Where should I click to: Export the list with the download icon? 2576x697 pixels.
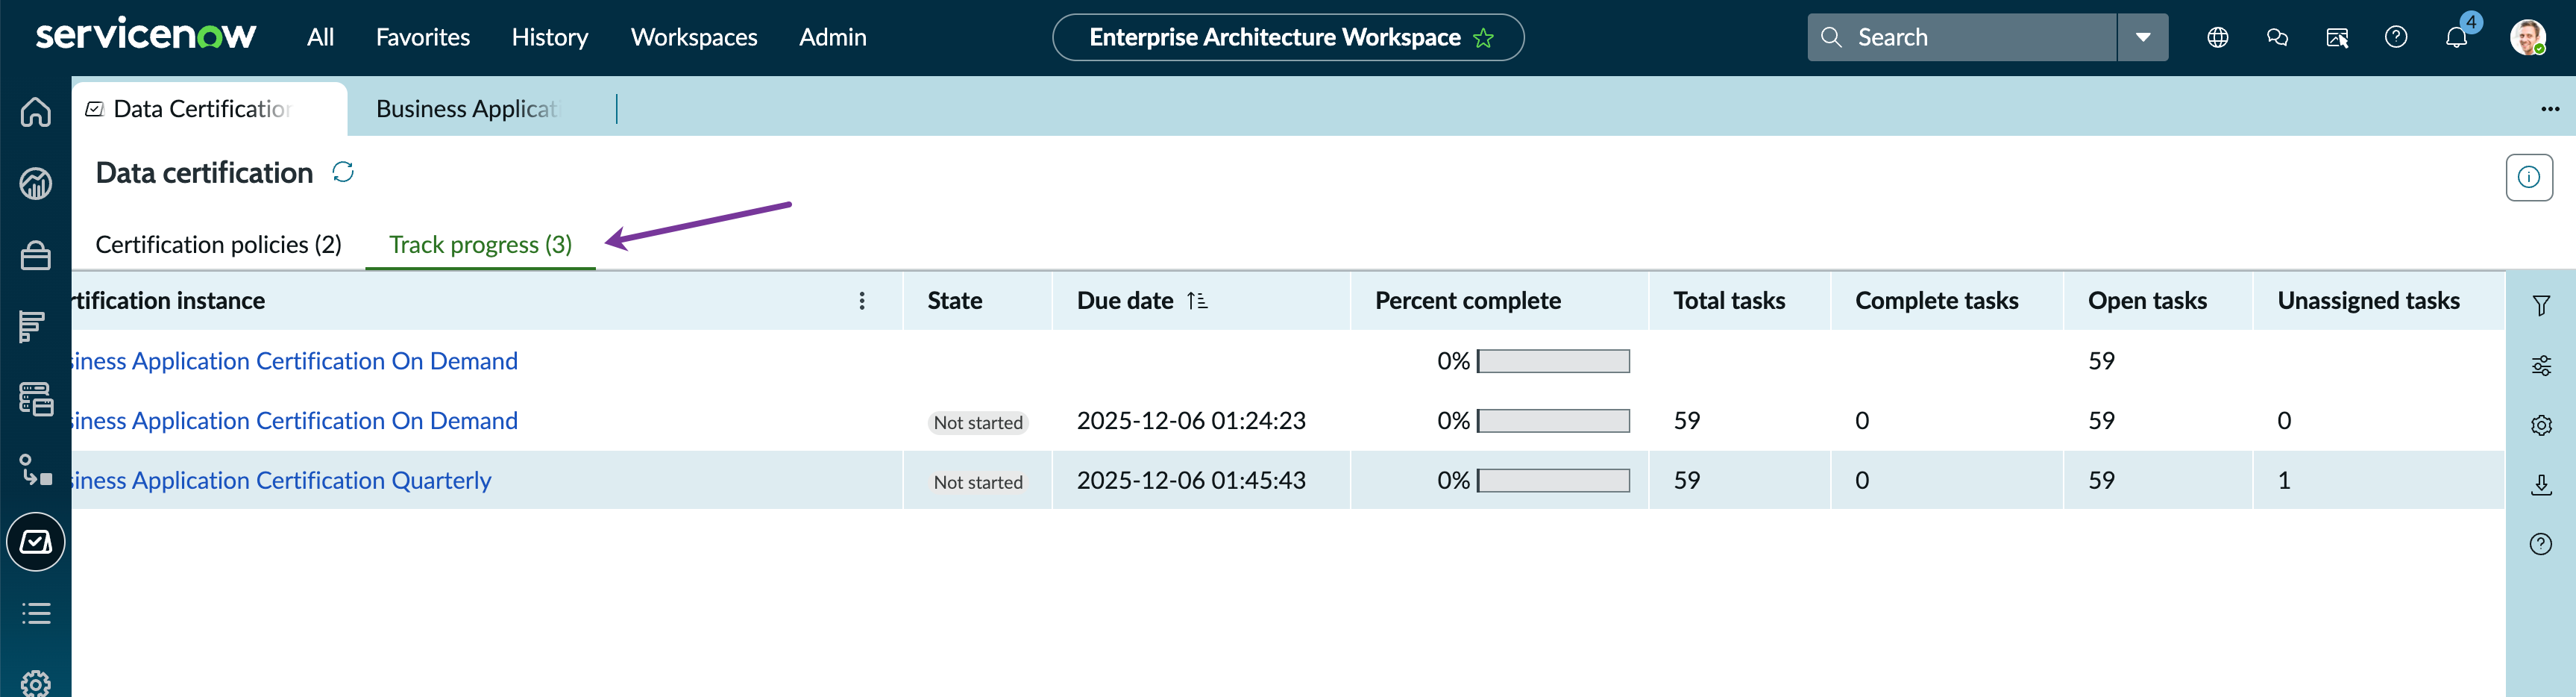pos(2540,485)
